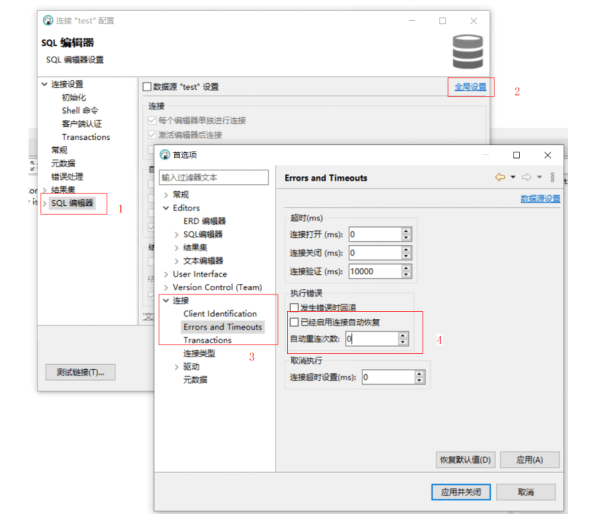Select Transactions in connection settings tree

(x=86, y=137)
